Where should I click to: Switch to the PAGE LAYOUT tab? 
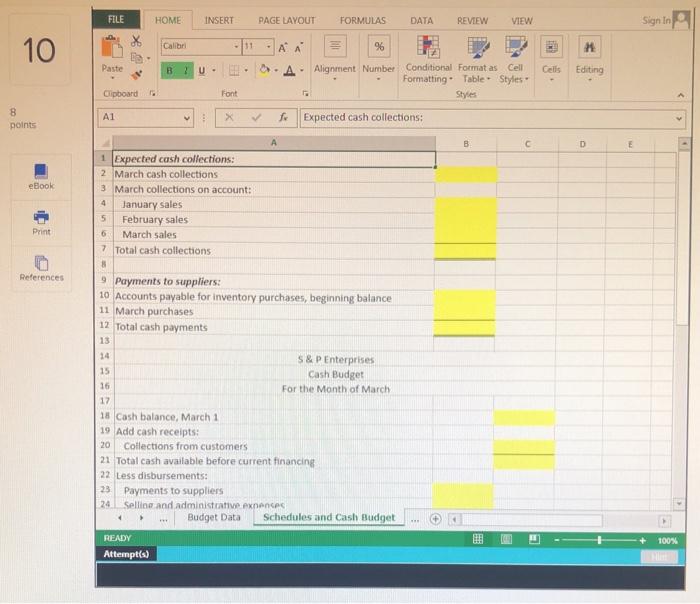pos(286,21)
